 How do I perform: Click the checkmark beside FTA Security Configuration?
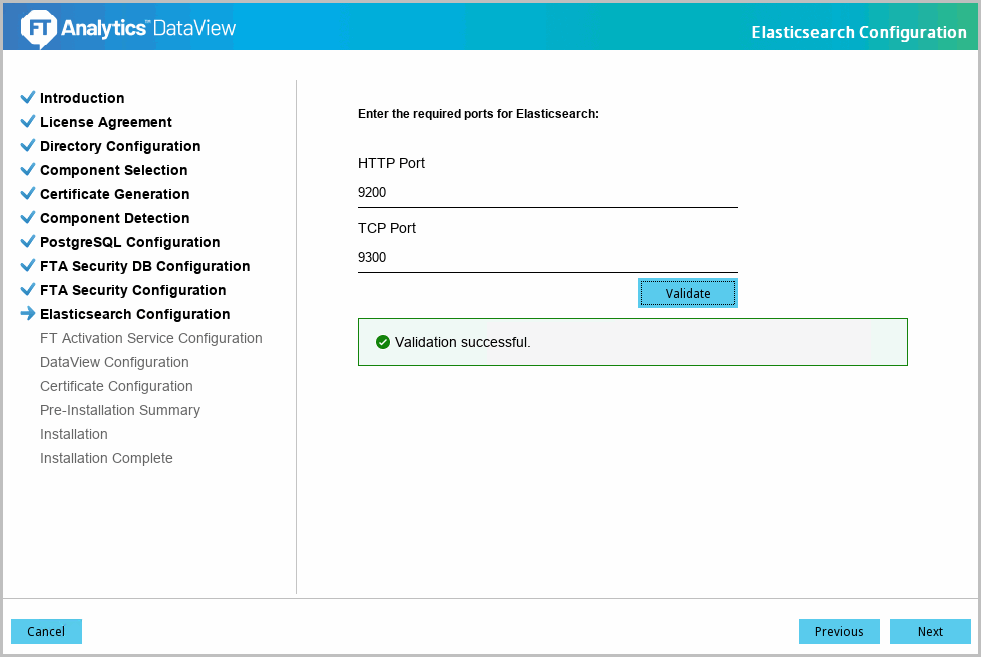28,290
